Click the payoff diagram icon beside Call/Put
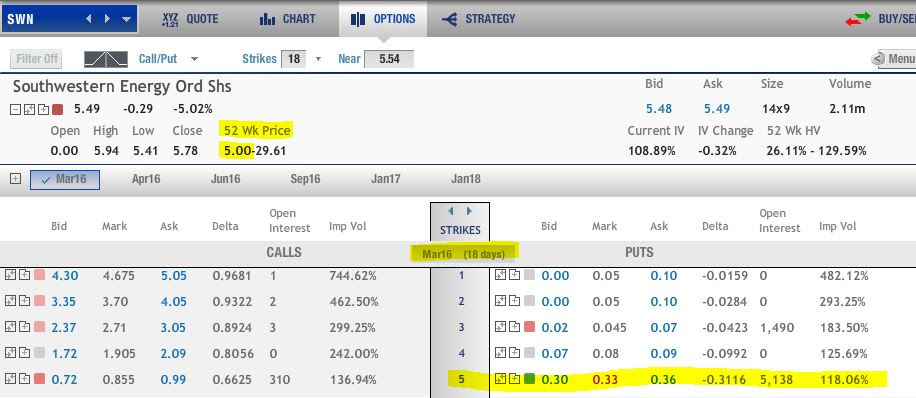The width and height of the screenshot is (916, 398). click(106, 59)
